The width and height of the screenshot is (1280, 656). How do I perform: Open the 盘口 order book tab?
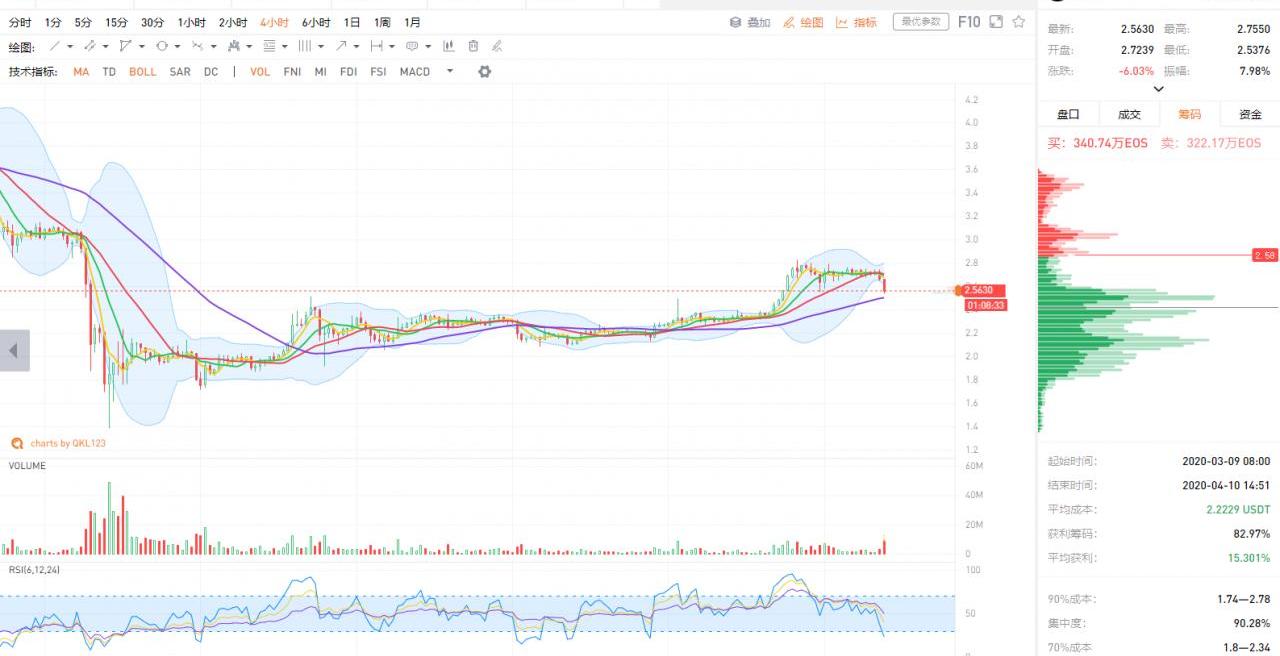pos(1068,114)
